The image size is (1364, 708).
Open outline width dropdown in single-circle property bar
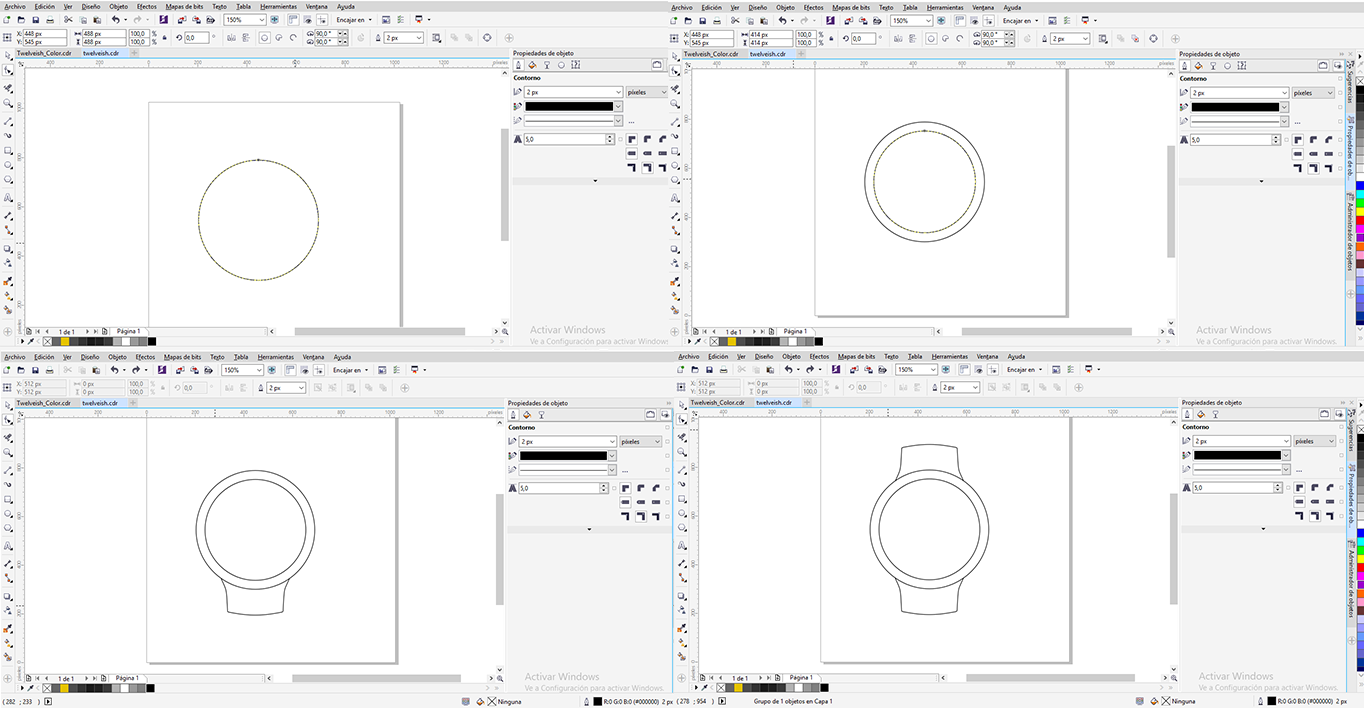[419, 38]
